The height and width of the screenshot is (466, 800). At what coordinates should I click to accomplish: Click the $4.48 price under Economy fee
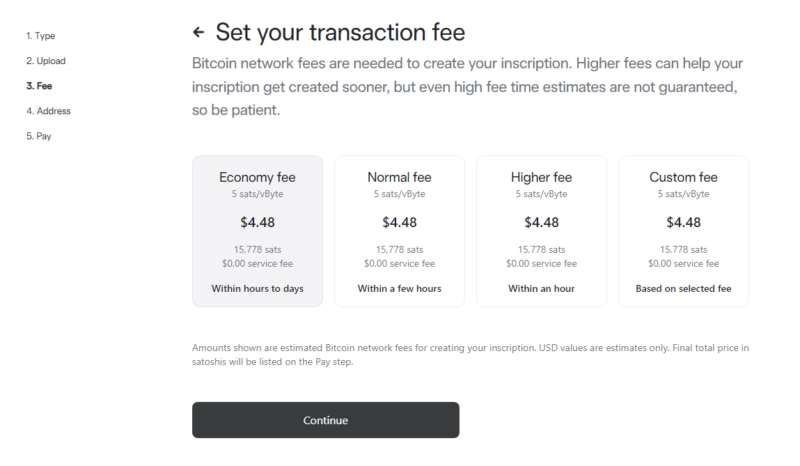[257, 222]
